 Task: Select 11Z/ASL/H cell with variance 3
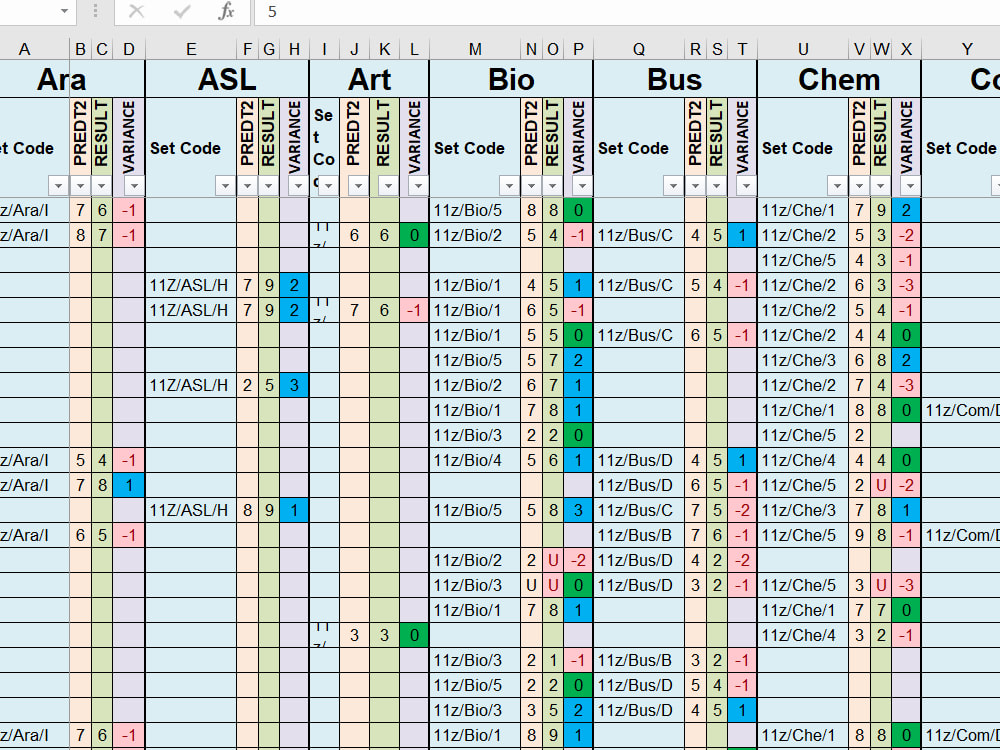pos(191,385)
